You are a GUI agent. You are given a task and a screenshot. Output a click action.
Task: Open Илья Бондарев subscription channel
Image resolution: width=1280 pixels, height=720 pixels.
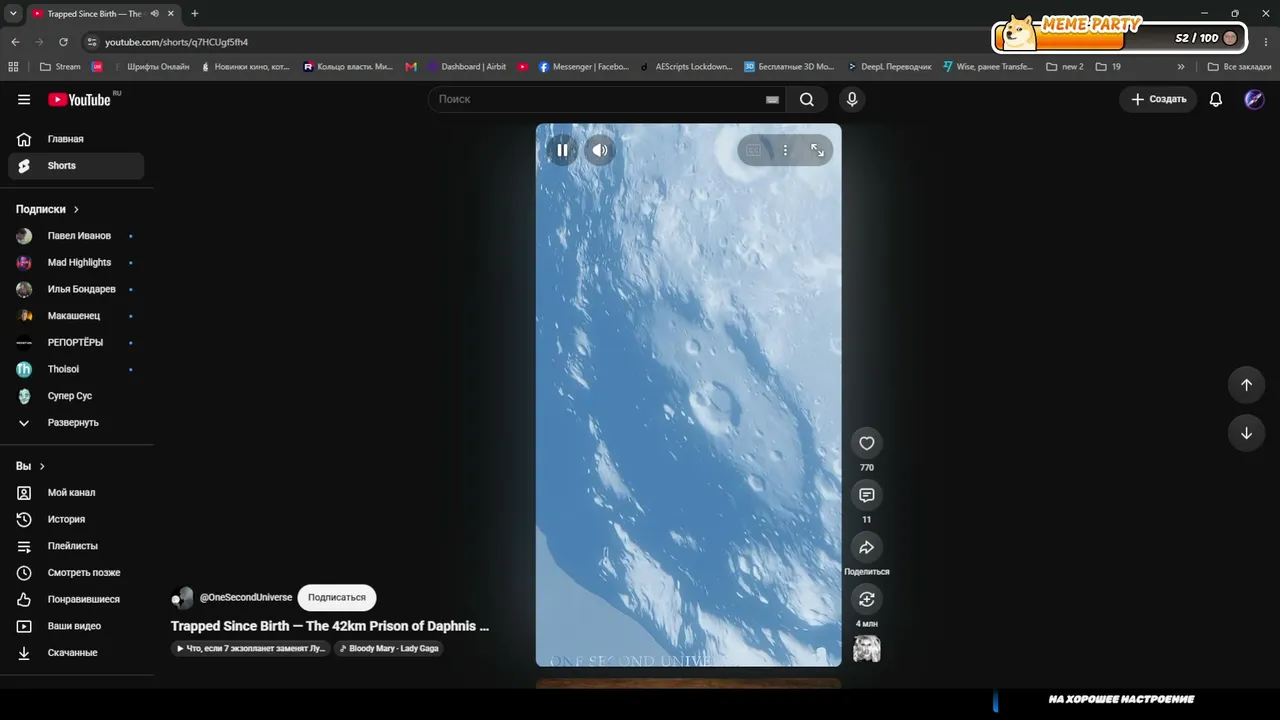(x=76, y=289)
